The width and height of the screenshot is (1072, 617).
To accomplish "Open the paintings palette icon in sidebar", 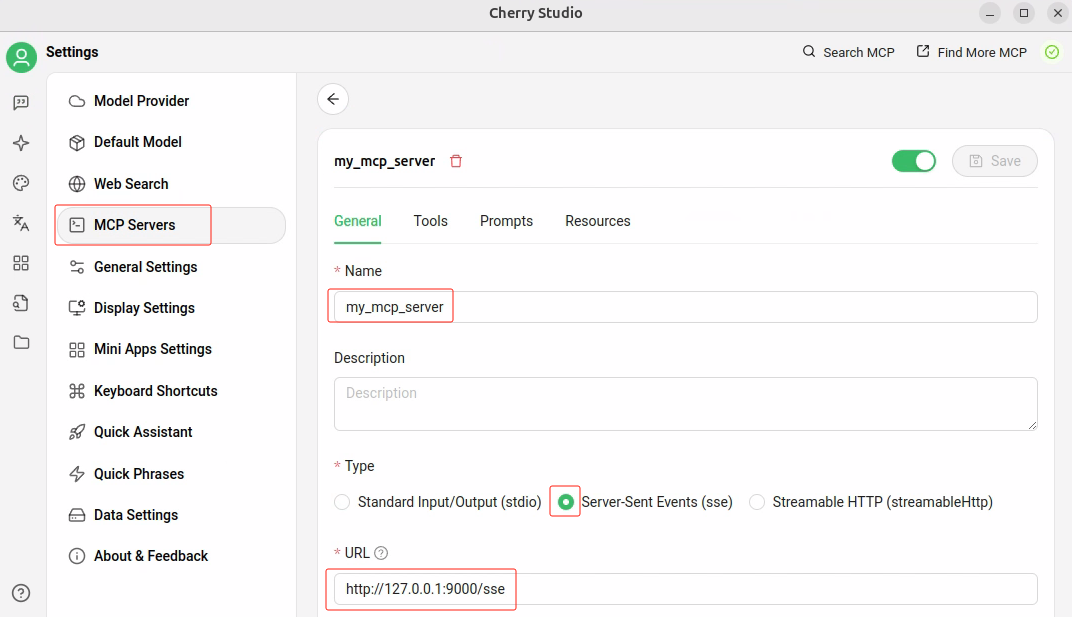I will click(x=21, y=183).
